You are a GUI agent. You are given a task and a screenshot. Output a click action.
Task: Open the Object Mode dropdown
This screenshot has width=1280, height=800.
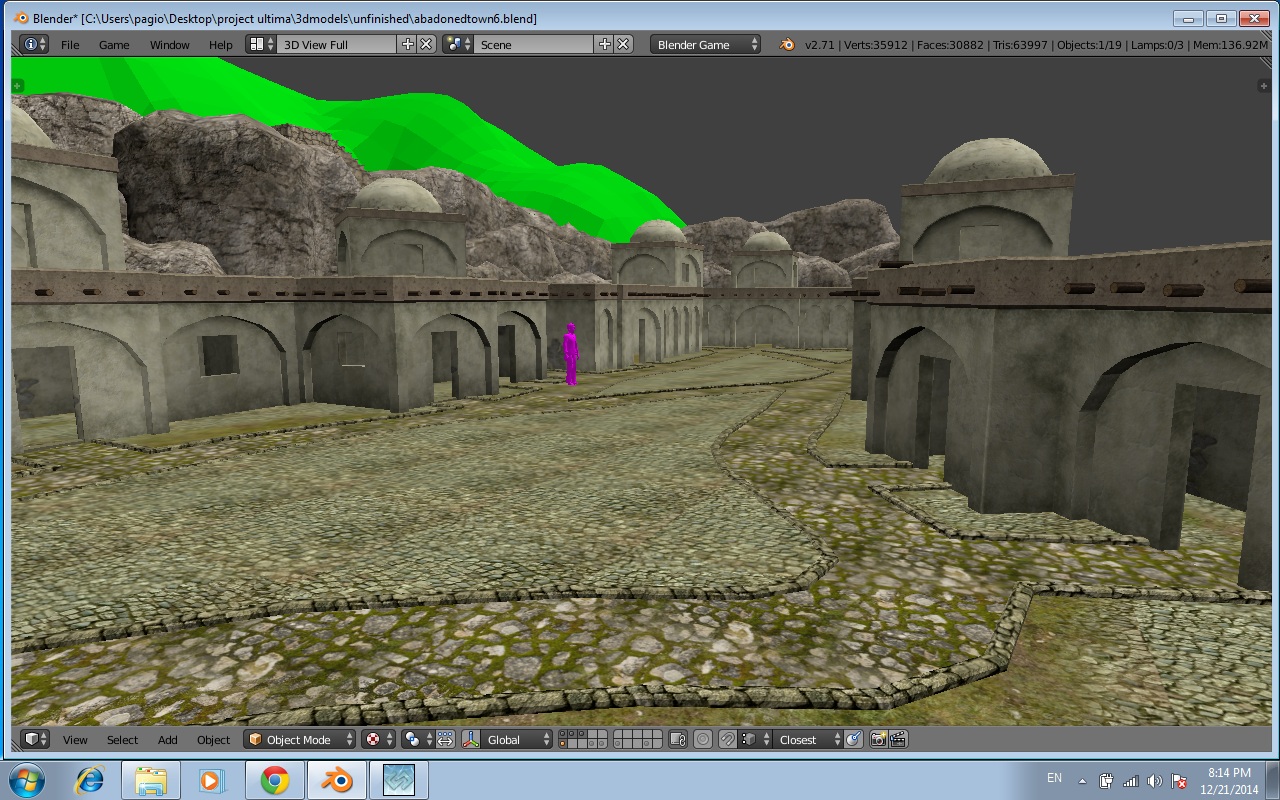(x=300, y=739)
